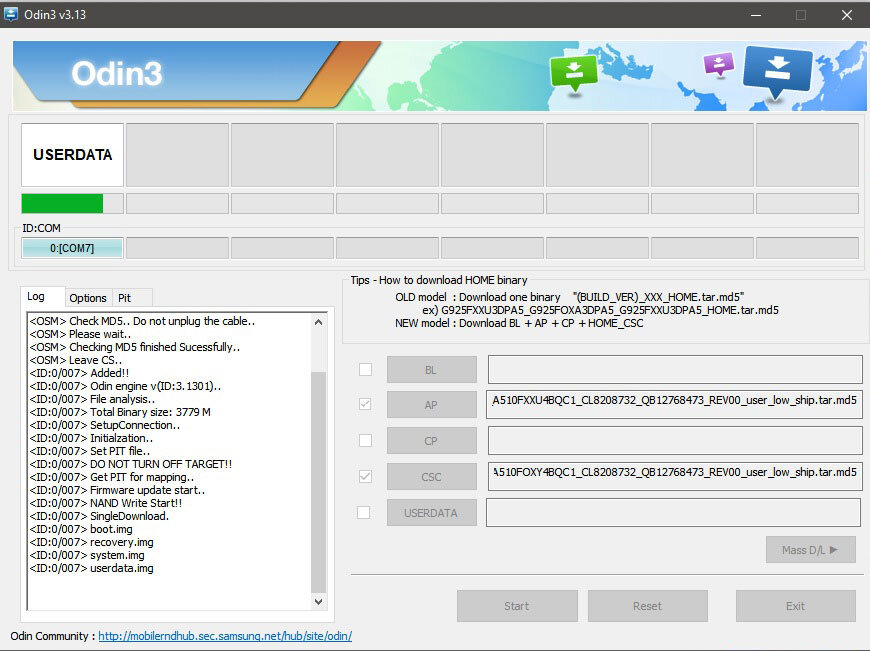870x651 pixels.
Task: Click the green download bubble icon in banner
Action: point(573,73)
